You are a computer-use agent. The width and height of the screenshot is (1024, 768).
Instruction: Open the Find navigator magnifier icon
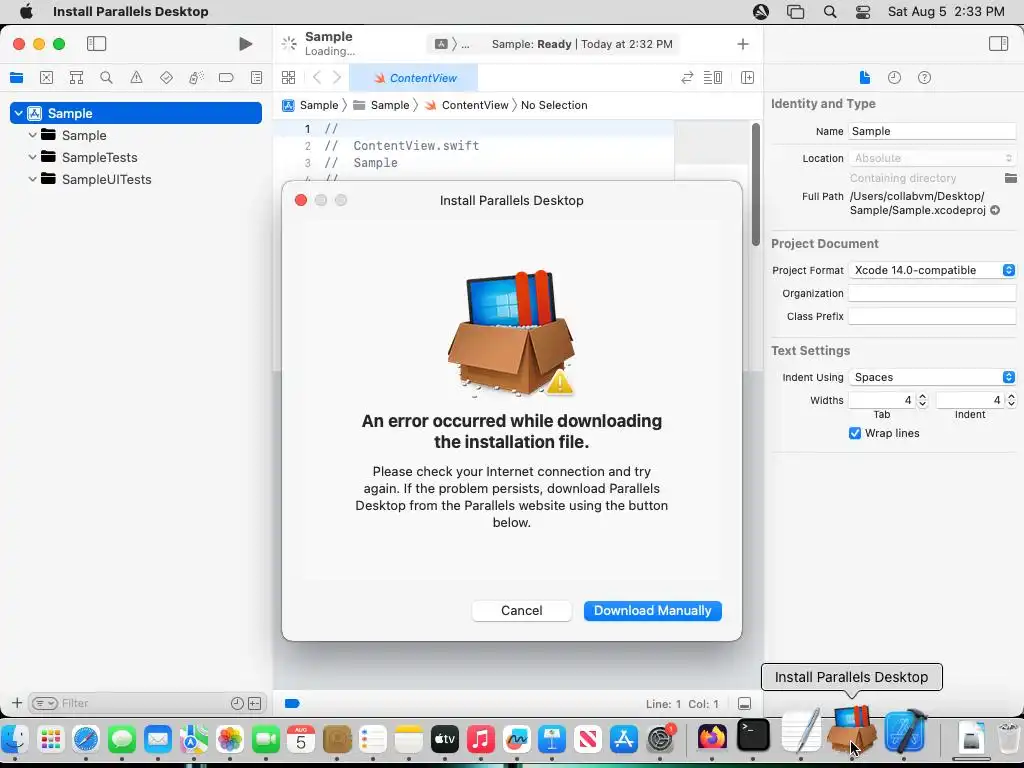(106, 78)
